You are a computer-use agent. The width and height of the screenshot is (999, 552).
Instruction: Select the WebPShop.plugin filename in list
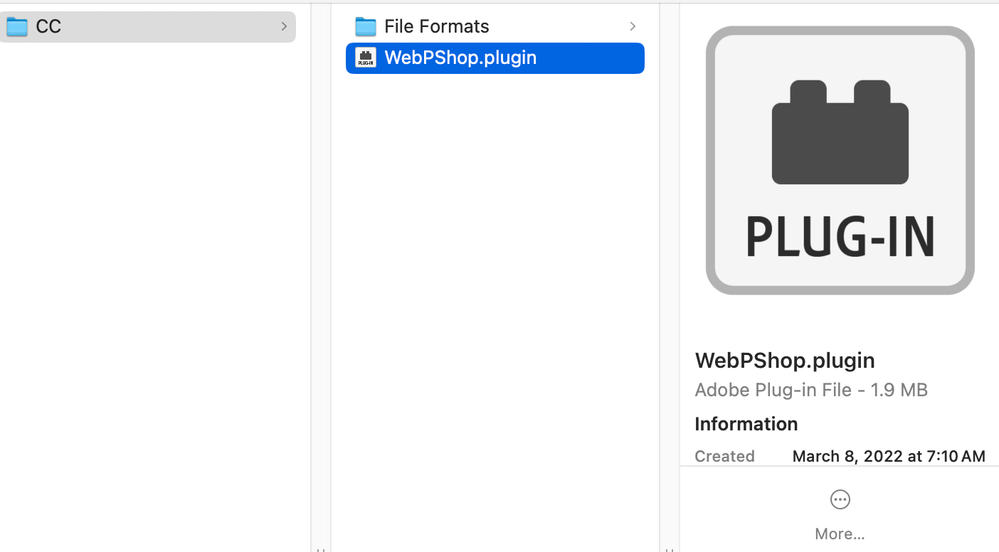(460, 58)
